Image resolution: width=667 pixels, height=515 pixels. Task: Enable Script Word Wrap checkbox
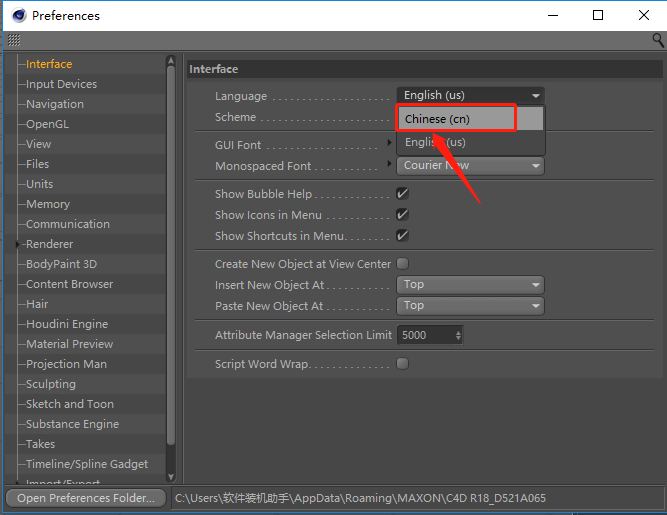pos(402,364)
